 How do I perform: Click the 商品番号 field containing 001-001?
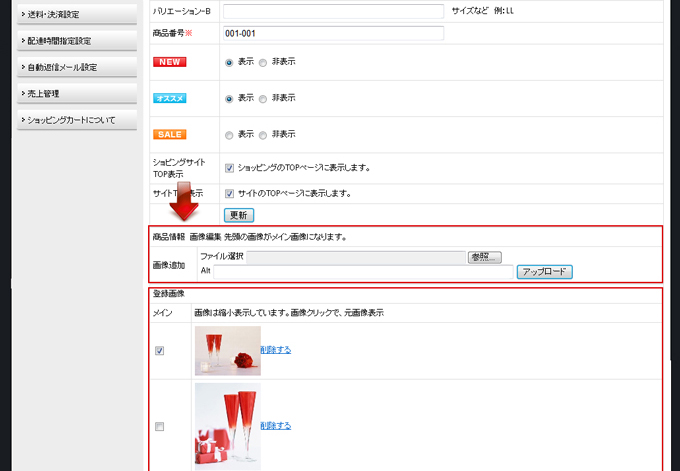(332, 33)
